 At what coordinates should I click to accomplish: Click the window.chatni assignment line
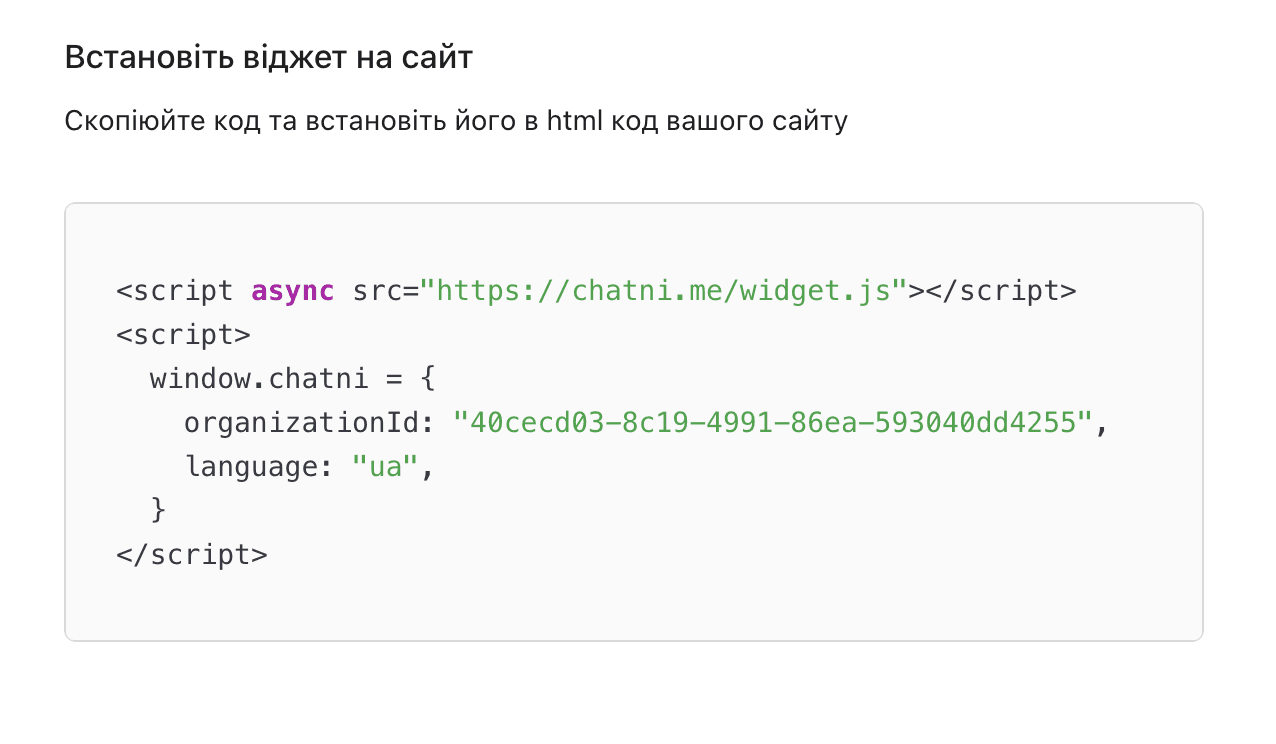(x=293, y=379)
